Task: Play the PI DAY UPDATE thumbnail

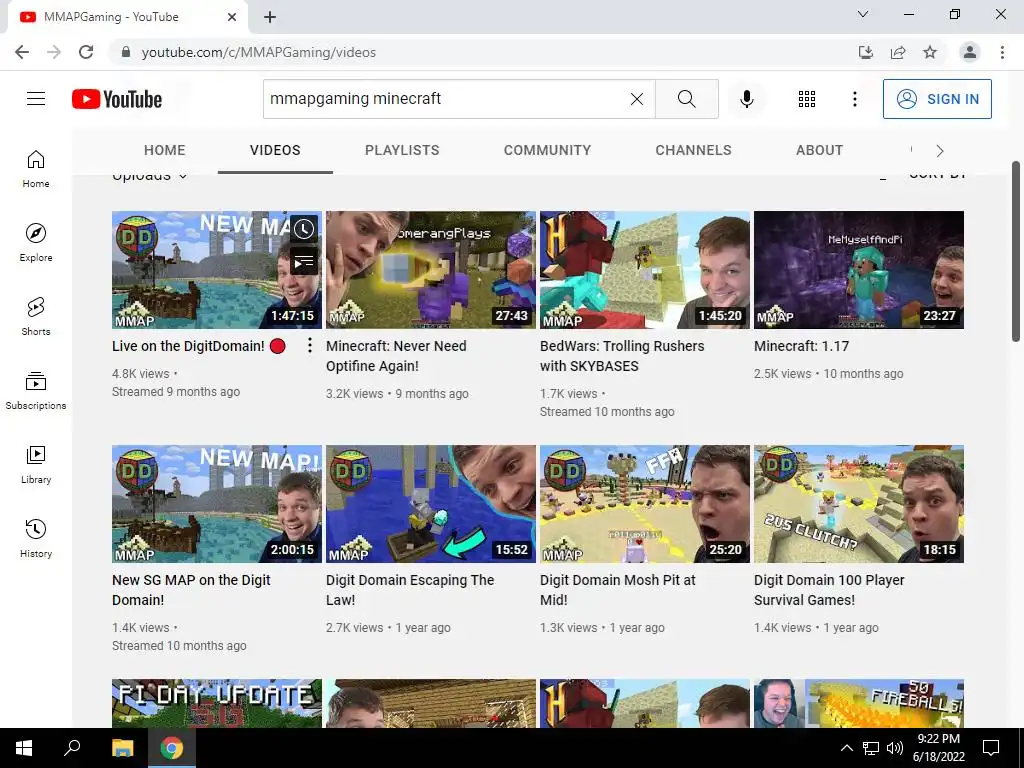Action: [x=217, y=703]
